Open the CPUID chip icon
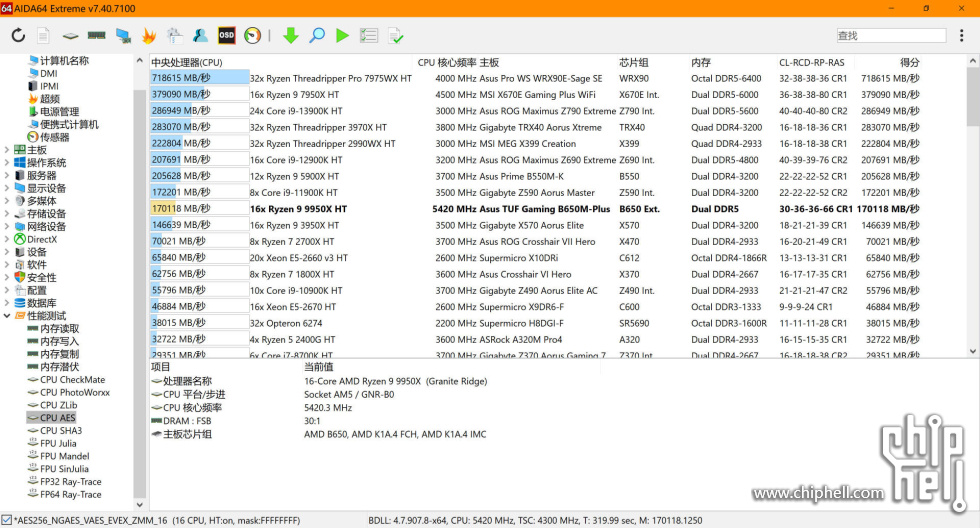Viewport: 980px width, 528px height. (70, 36)
